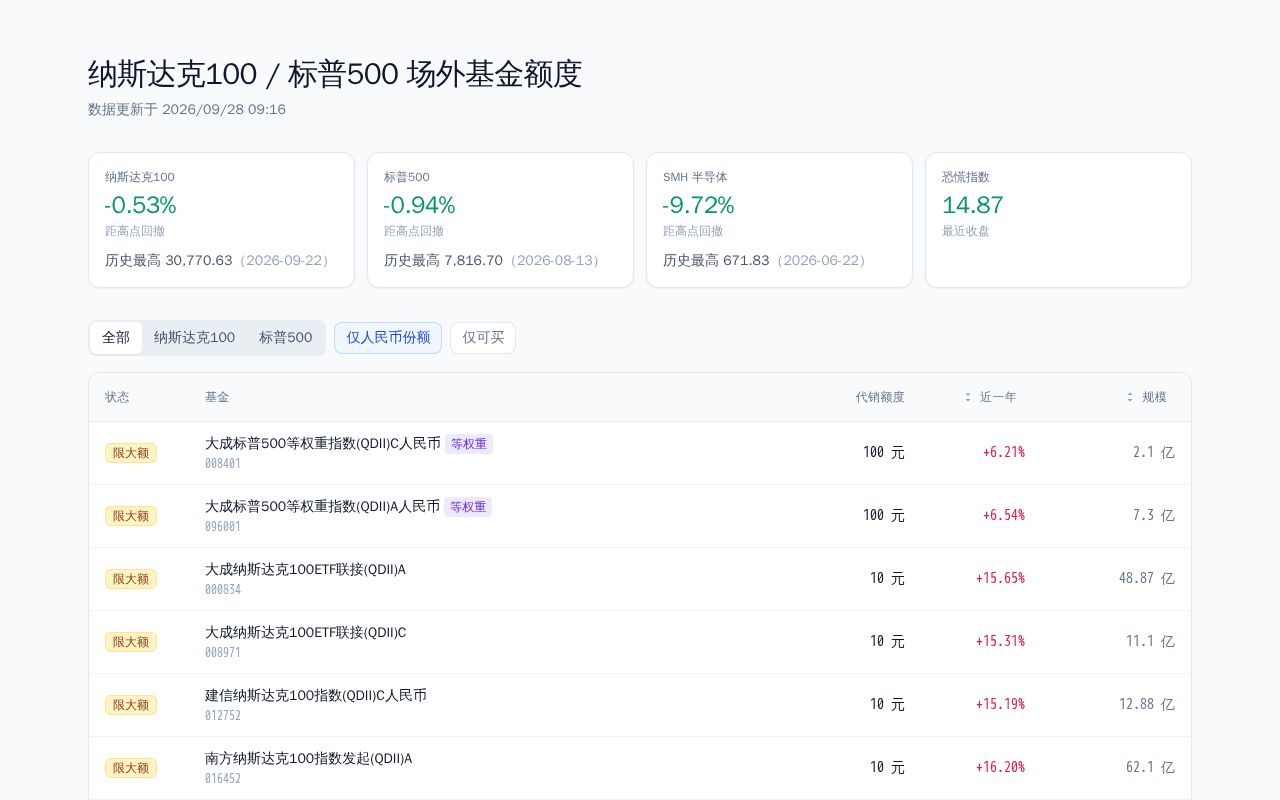Click the page title heading
The height and width of the screenshot is (800, 1280).
pos(335,74)
